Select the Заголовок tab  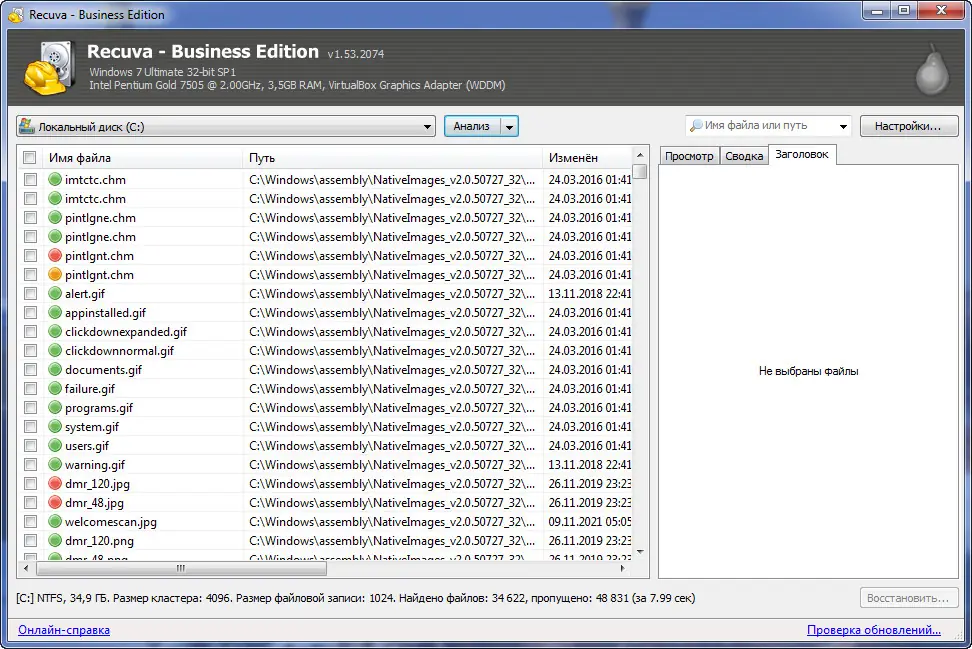[802, 154]
